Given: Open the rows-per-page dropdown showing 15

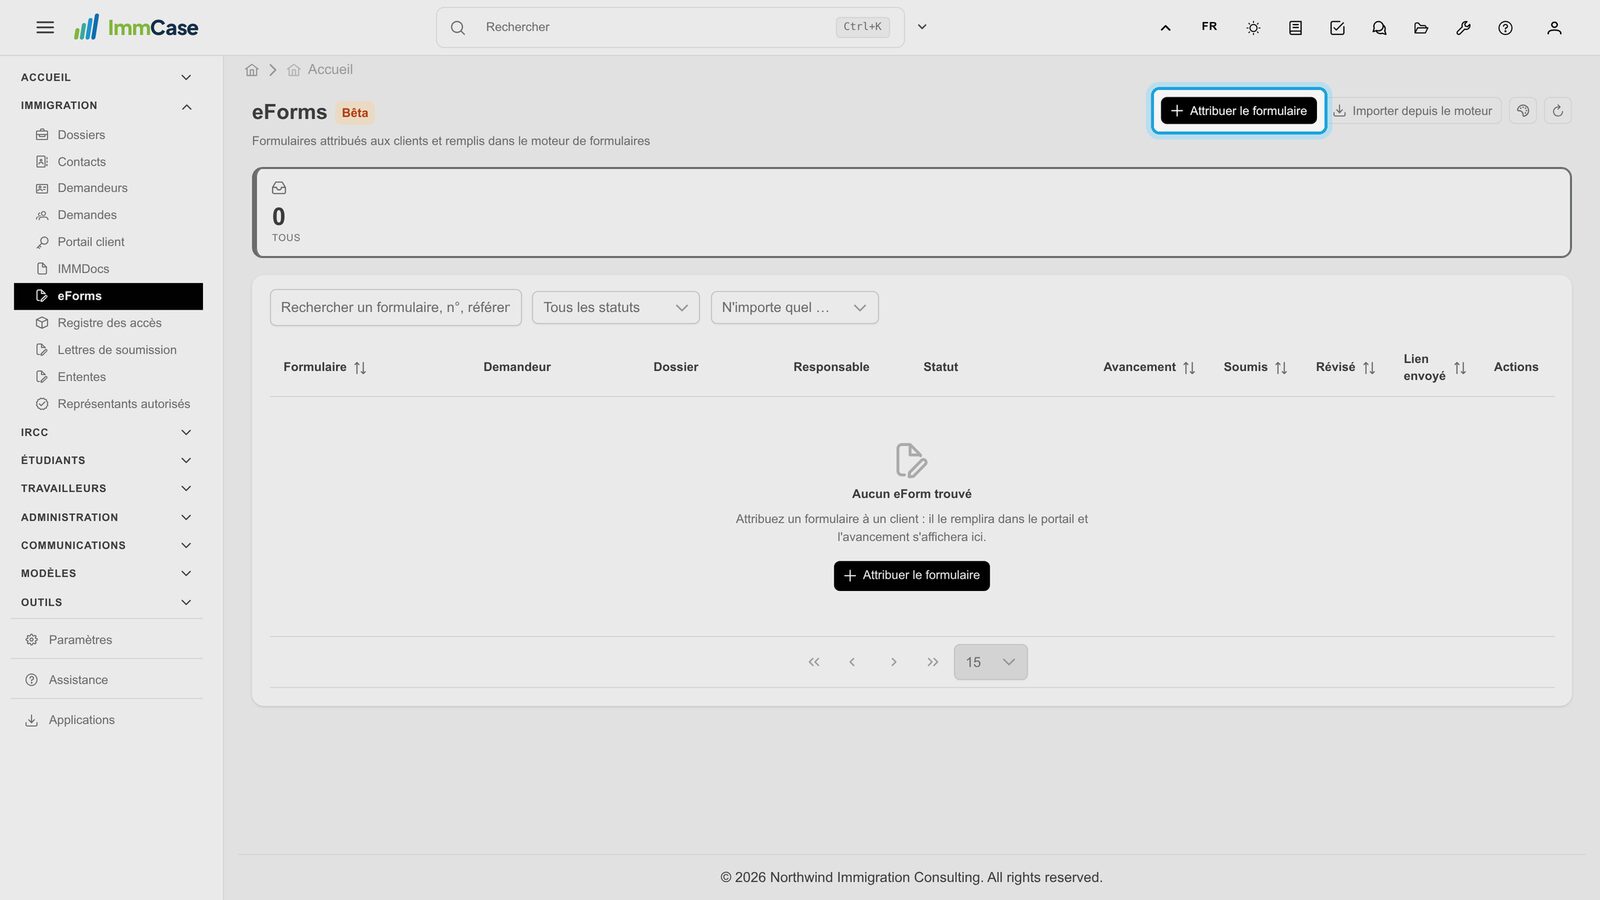Looking at the screenshot, I should (x=990, y=662).
